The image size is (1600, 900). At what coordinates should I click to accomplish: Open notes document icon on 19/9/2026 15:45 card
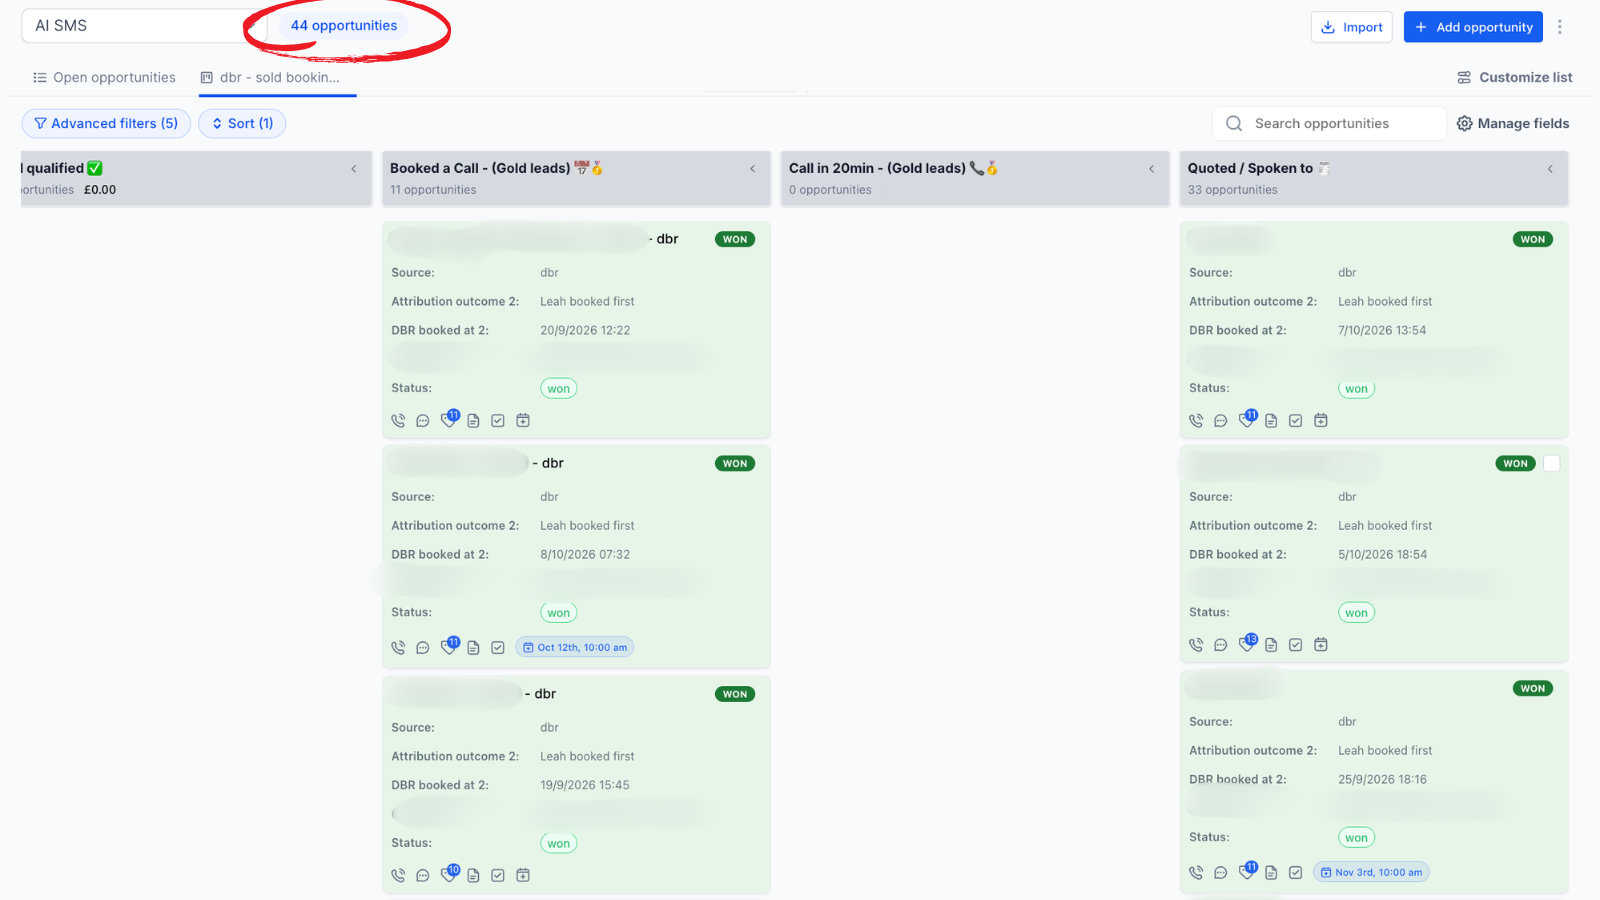click(473, 876)
